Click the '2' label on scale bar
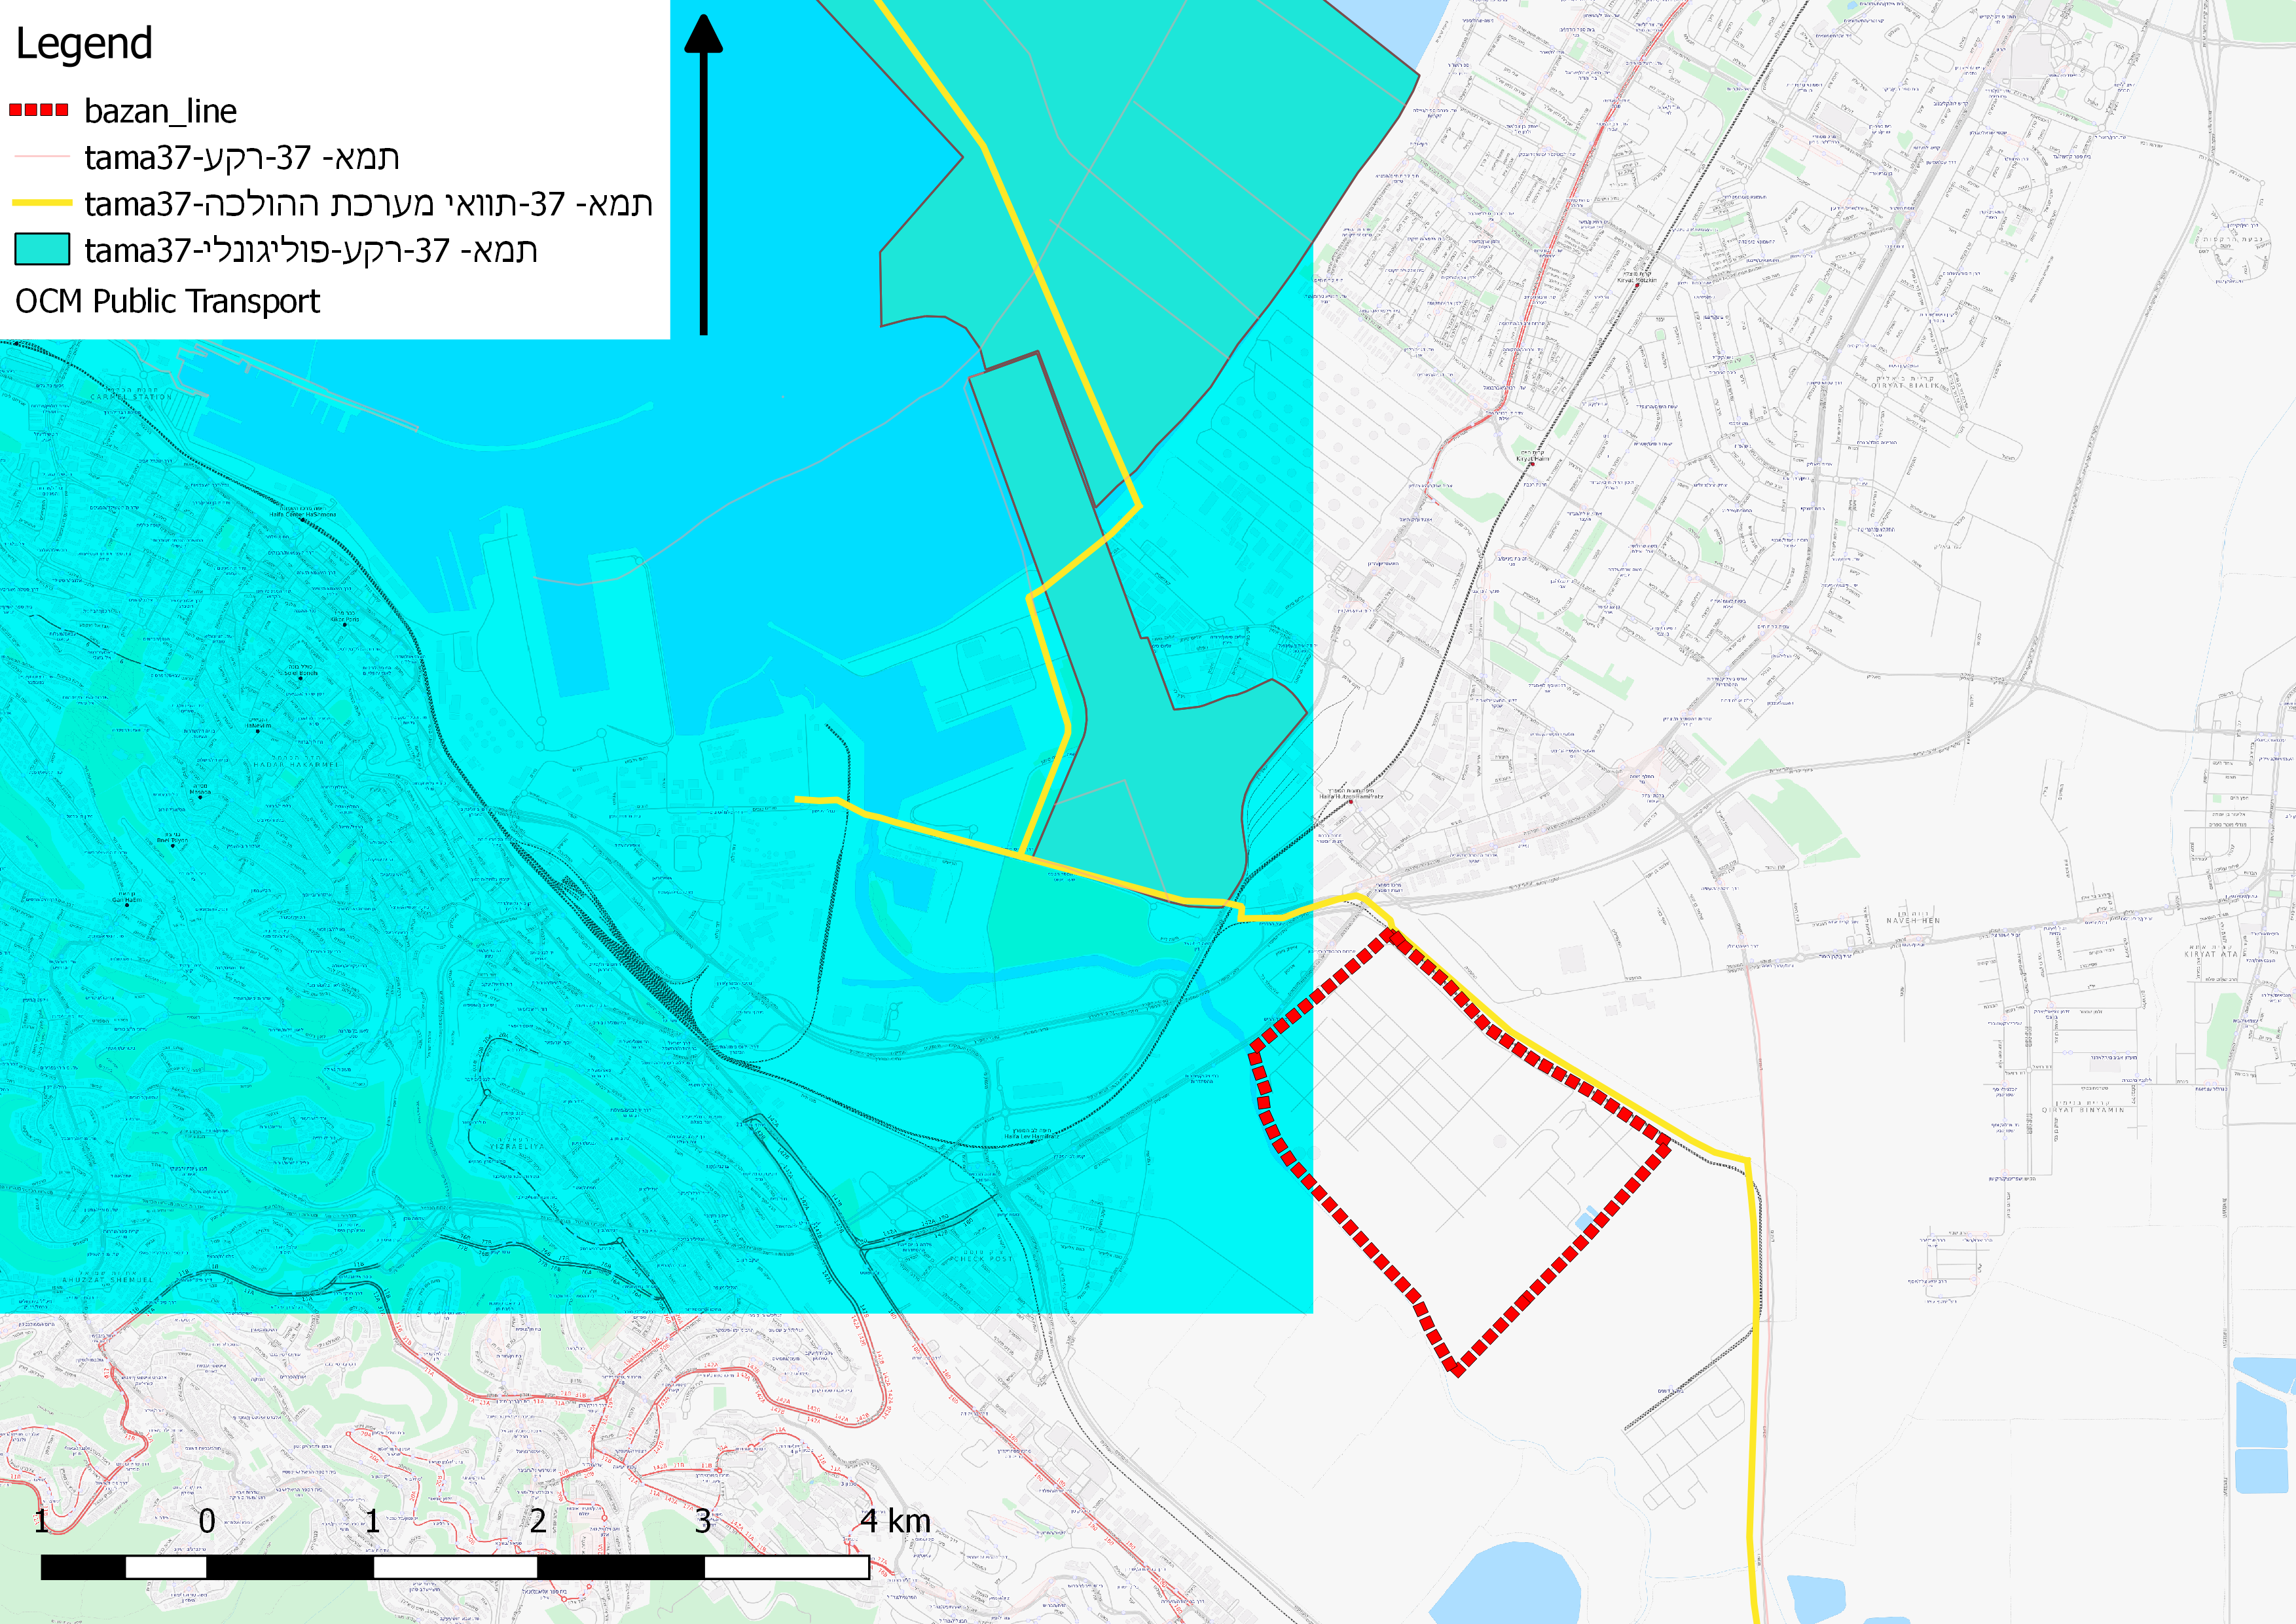The image size is (2296, 1624). [538, 1521]
